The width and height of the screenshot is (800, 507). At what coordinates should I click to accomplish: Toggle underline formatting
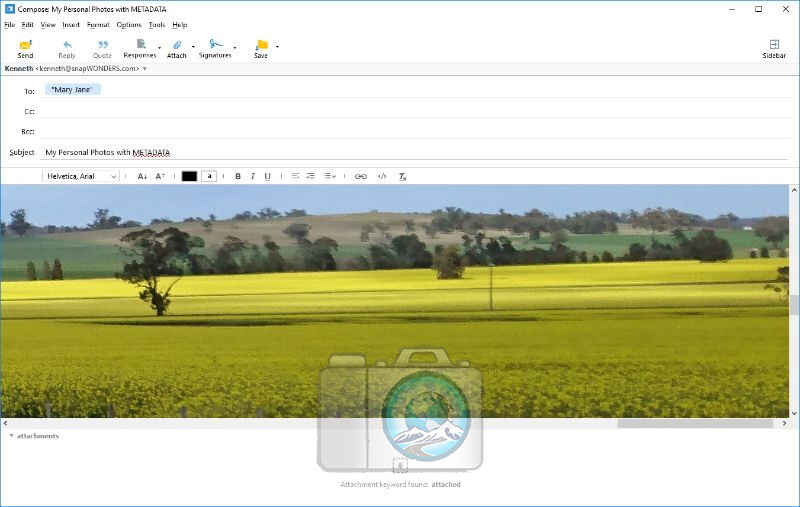click(267, 176)
